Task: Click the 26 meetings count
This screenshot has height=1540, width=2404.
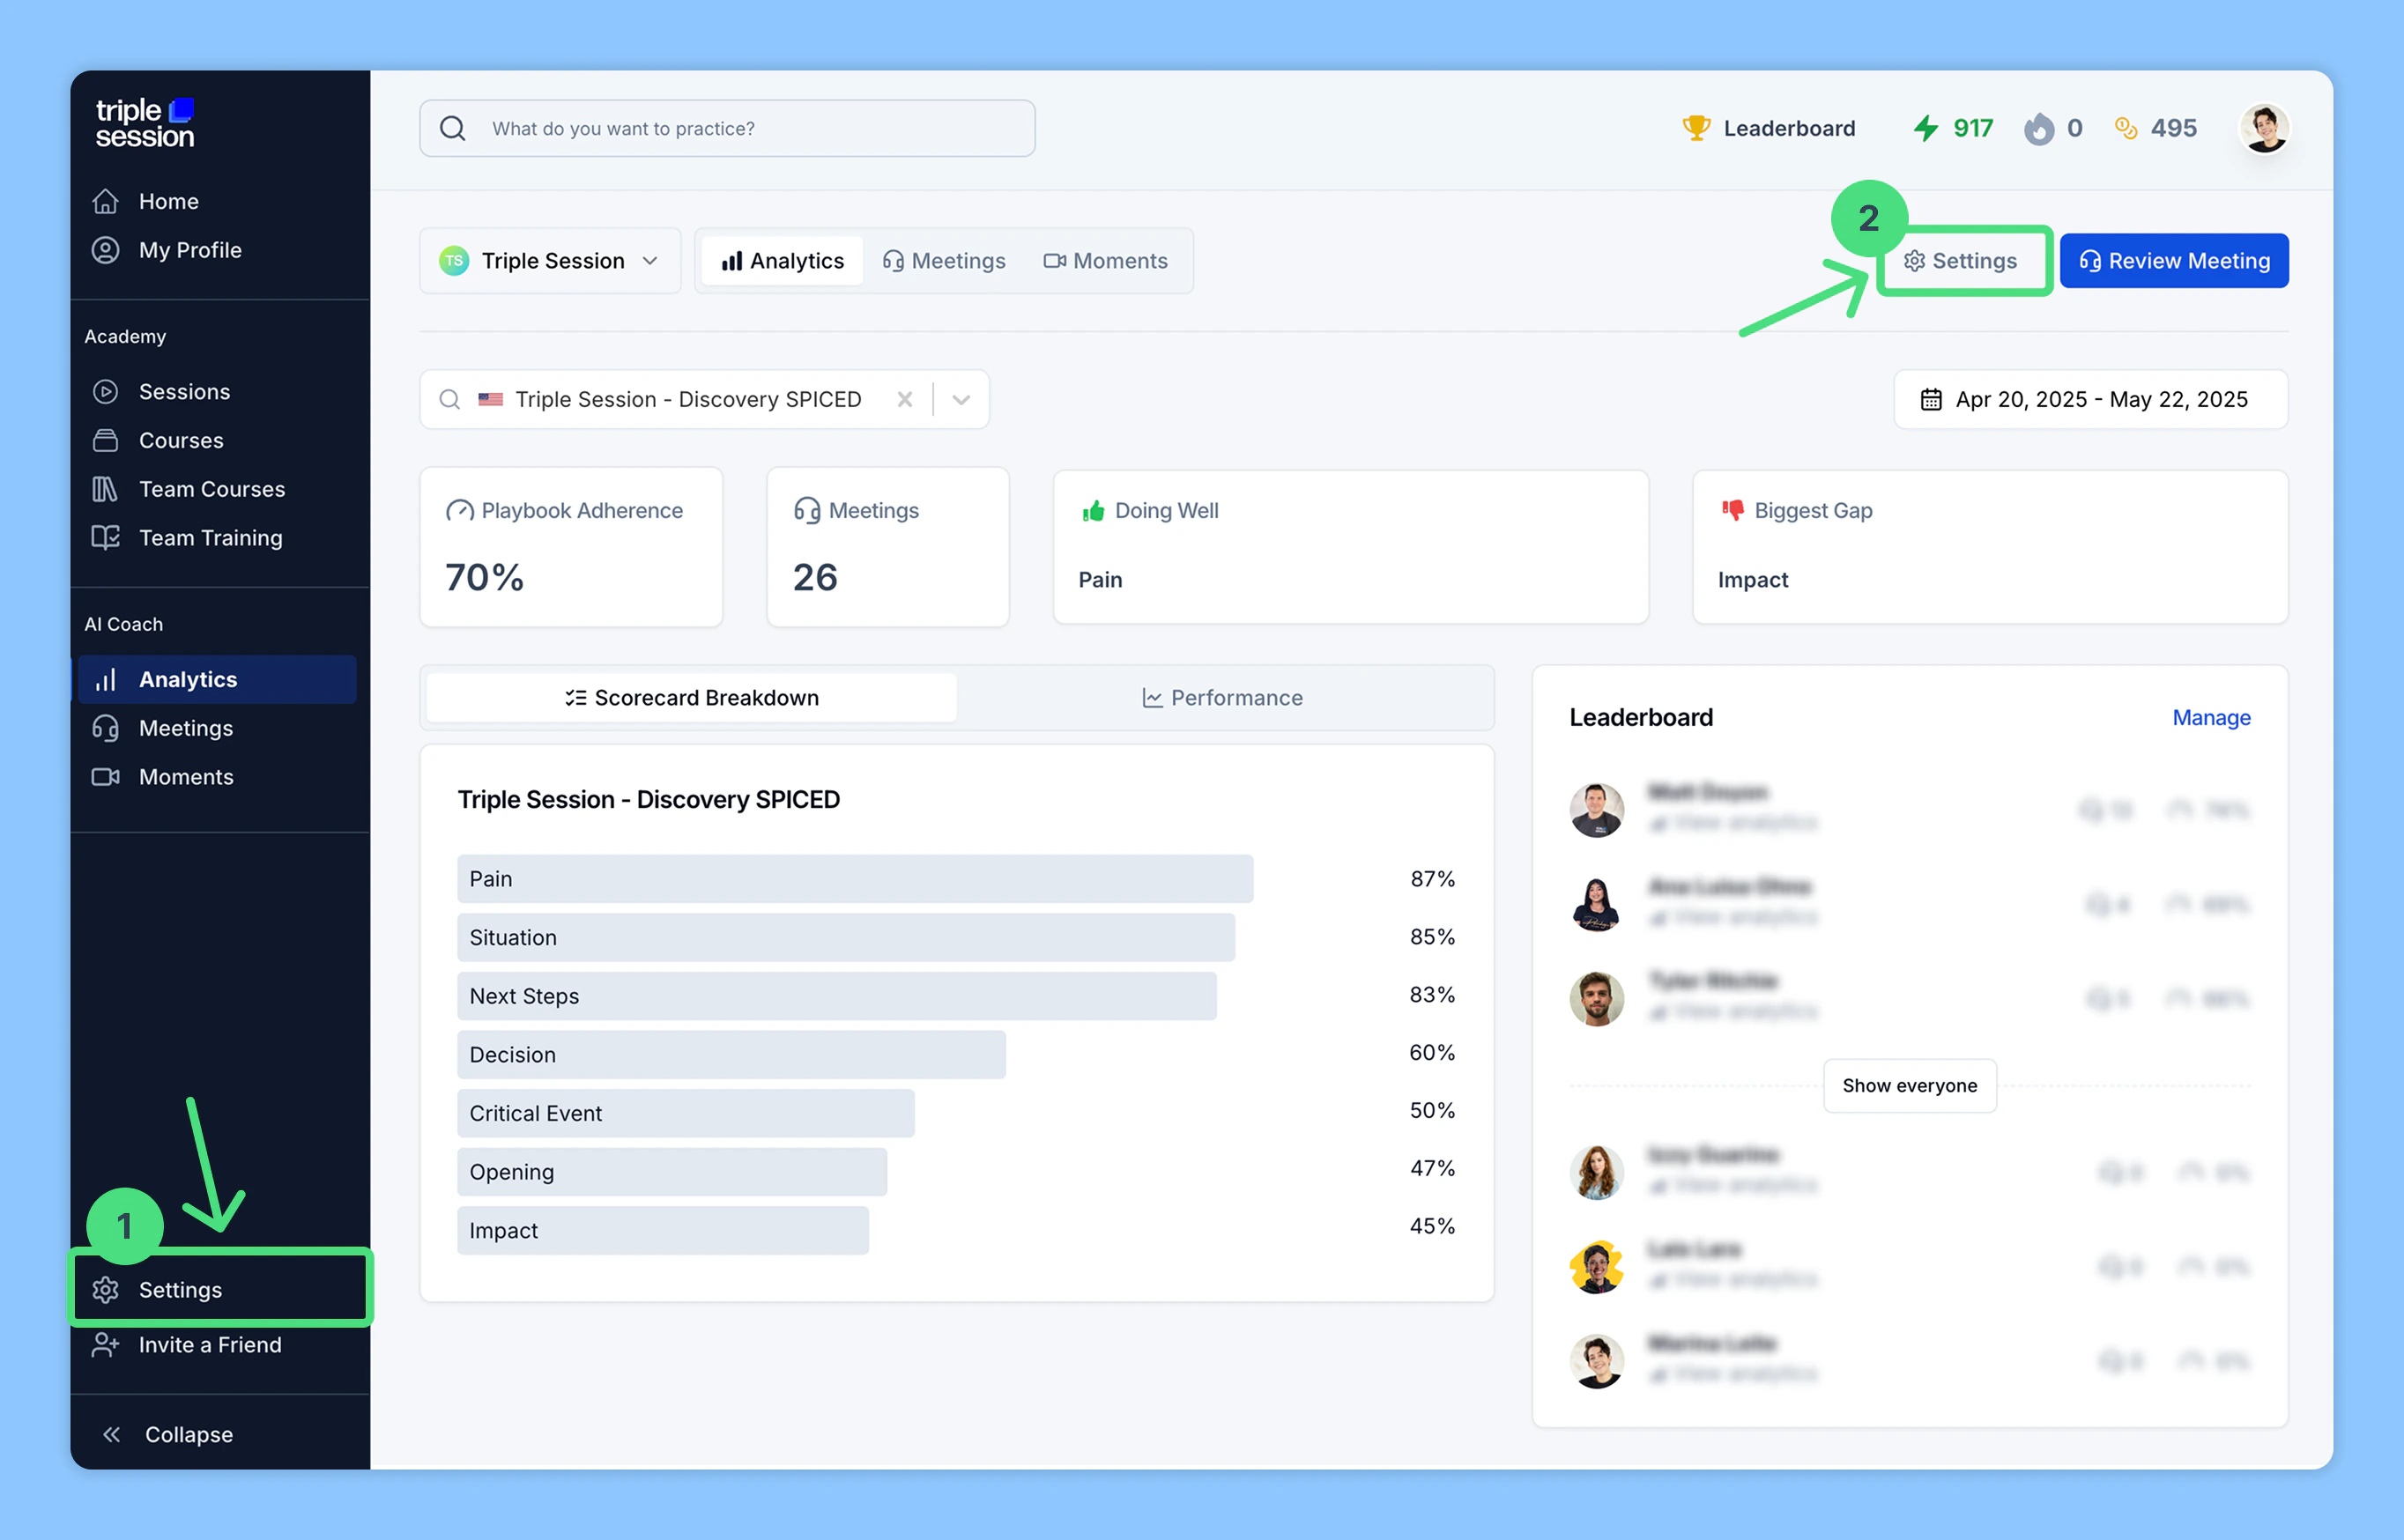Action: coord(815,578)
